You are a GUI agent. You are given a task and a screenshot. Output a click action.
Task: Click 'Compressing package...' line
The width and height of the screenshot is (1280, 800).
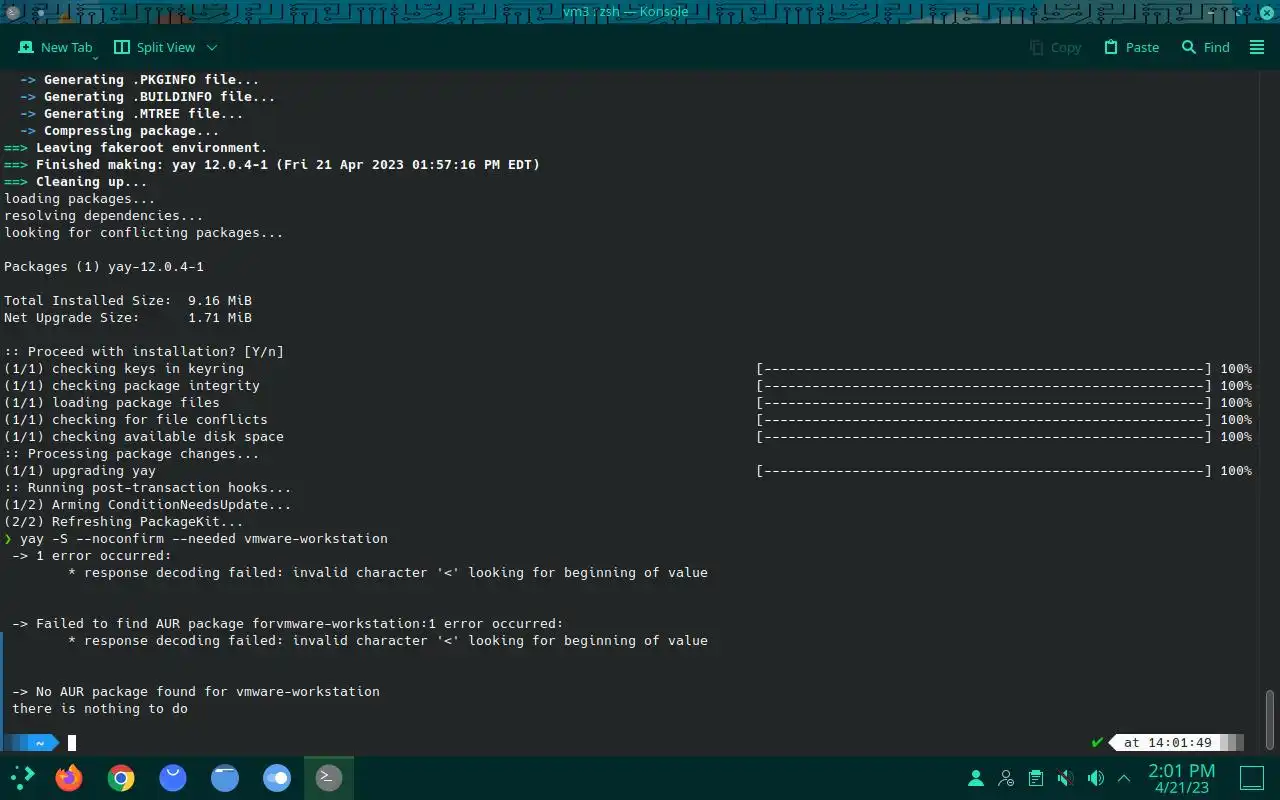pyautogui.click(x=120, y=131)
